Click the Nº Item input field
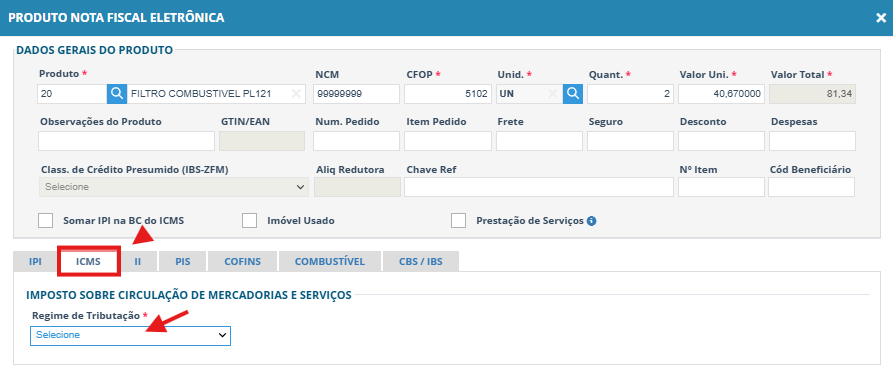Viewport: 893px width, 370px height. (721, 187)
